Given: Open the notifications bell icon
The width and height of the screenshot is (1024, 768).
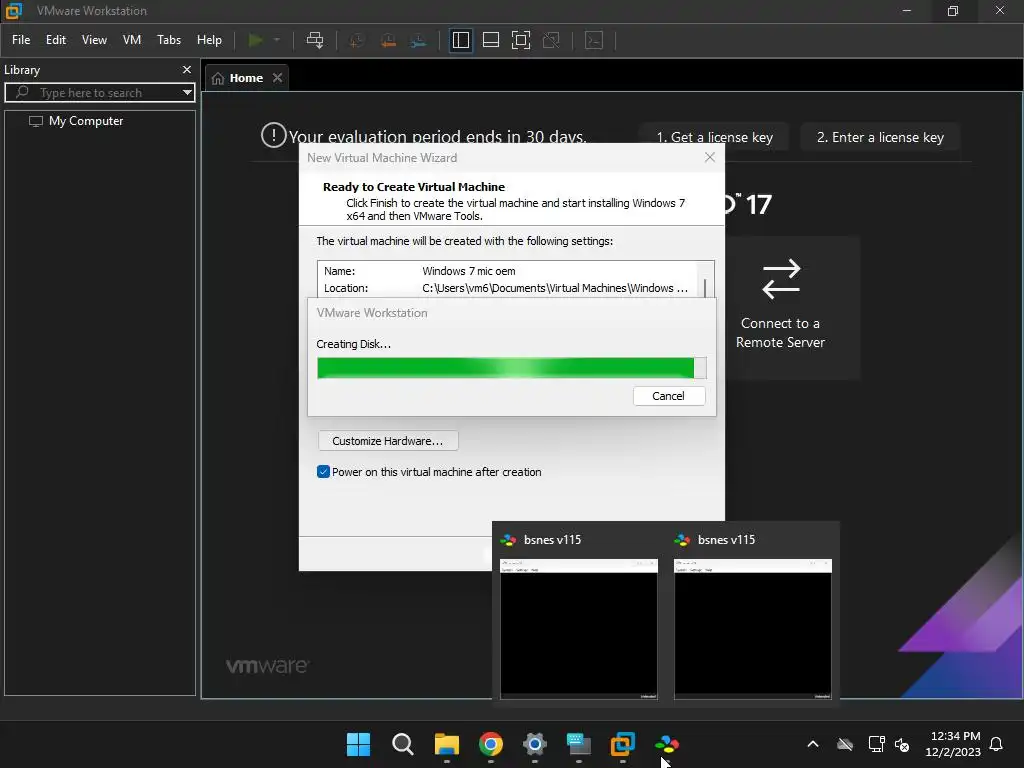Looking at the screenshot, I should pyautogui.click(x=996, y=744).
